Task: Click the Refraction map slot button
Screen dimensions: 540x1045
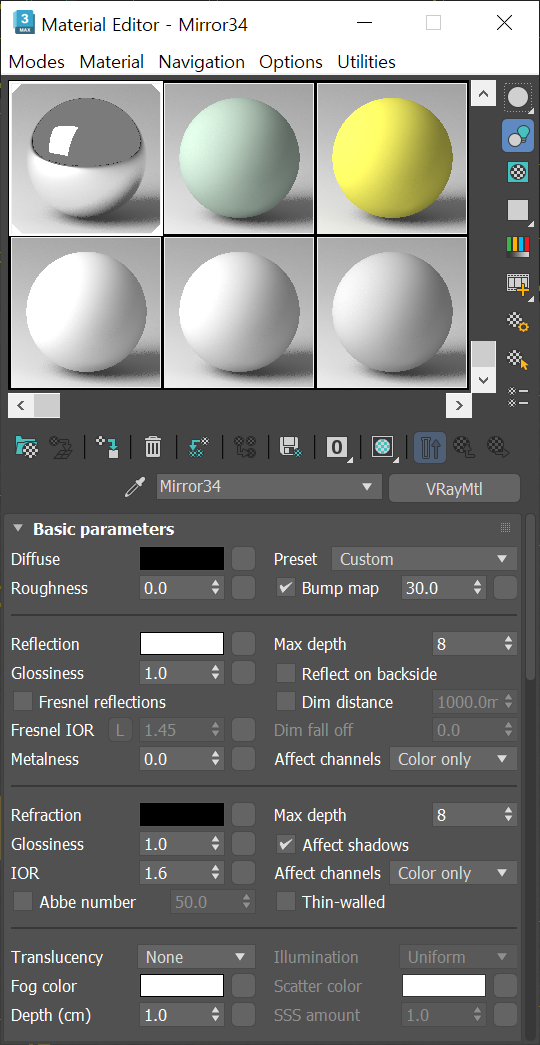Action: (x=243, y=814)
